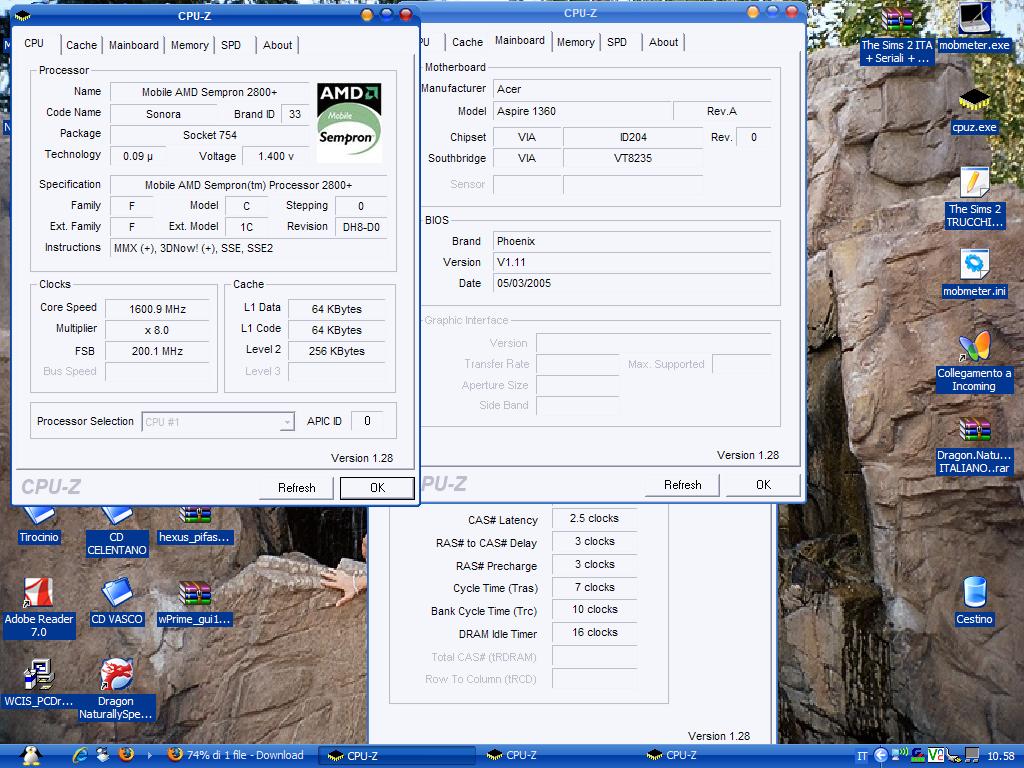The image size is (1024, 768).
Task: Click the Instructions field MMX, 3DNow!, SSE
Action: pos(249,248)
